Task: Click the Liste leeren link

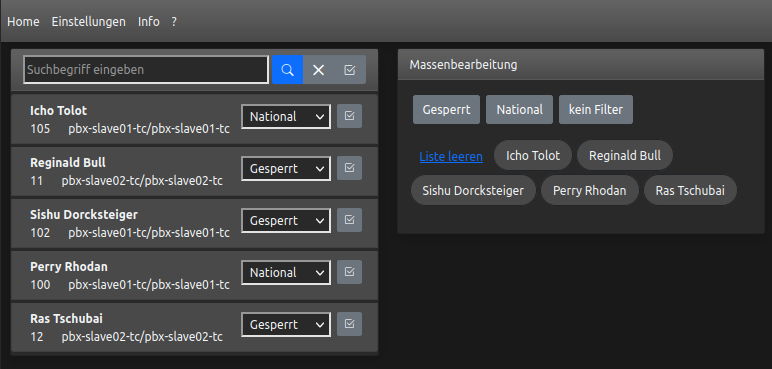Action: coord(451,157)
